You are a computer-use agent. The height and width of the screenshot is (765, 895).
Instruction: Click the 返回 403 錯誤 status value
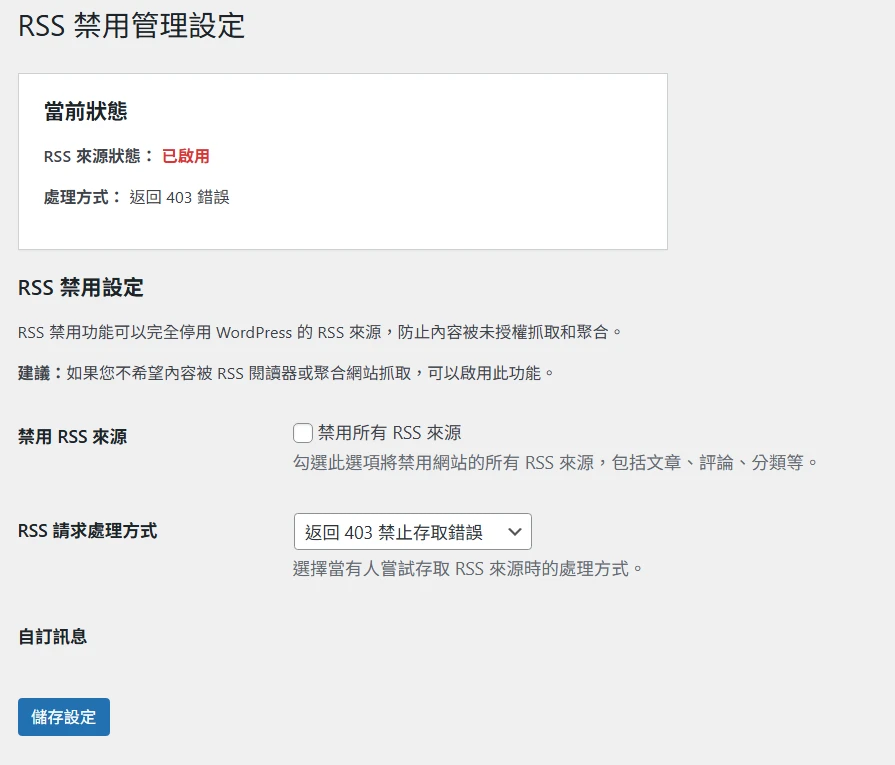[179, 197]
